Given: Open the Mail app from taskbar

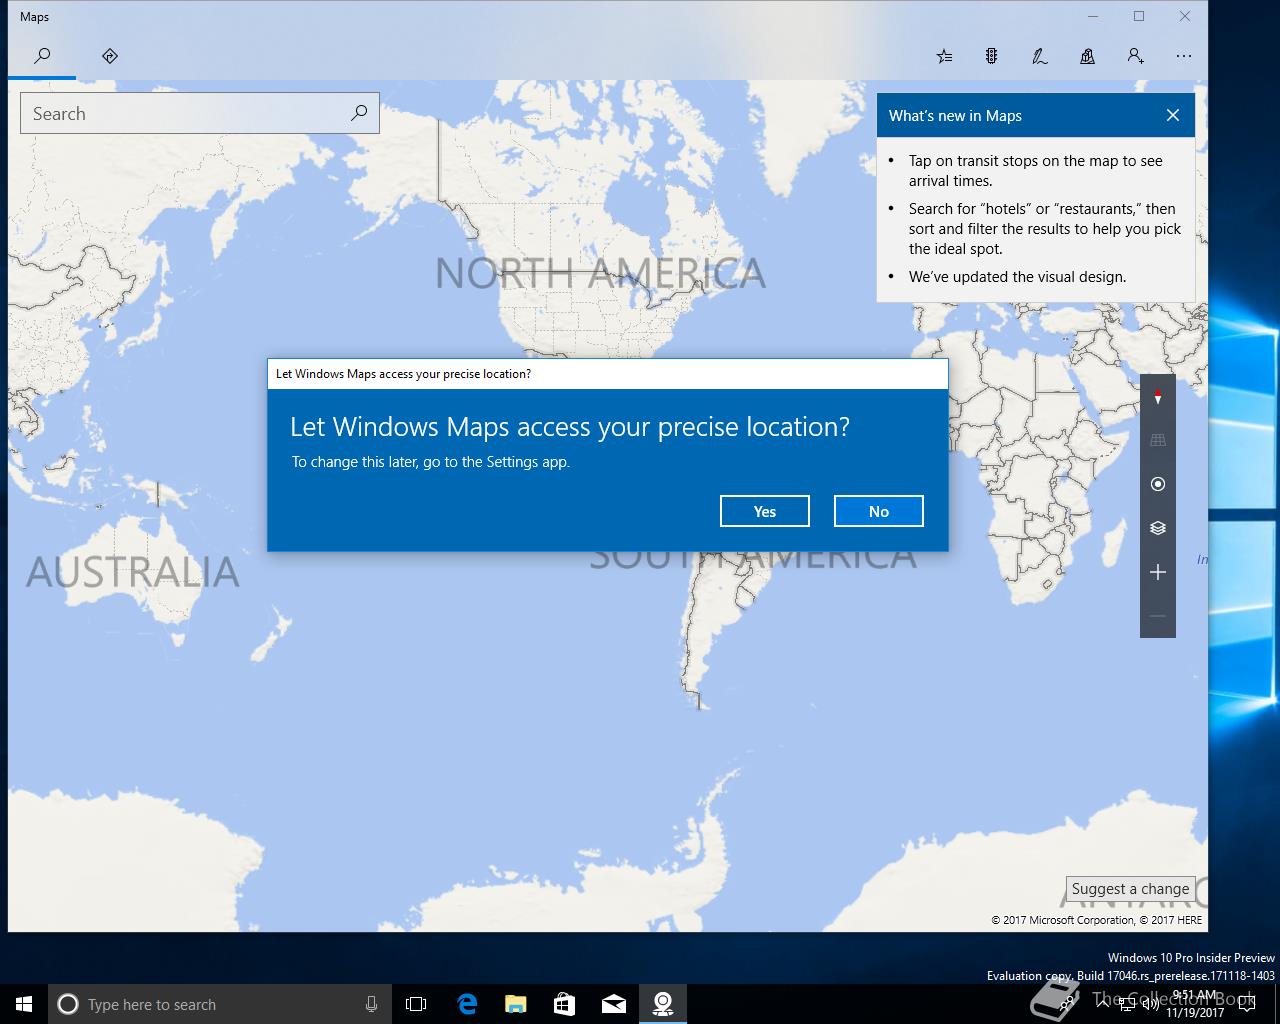Looking at the screenshot, I should tap(614, 1004).
